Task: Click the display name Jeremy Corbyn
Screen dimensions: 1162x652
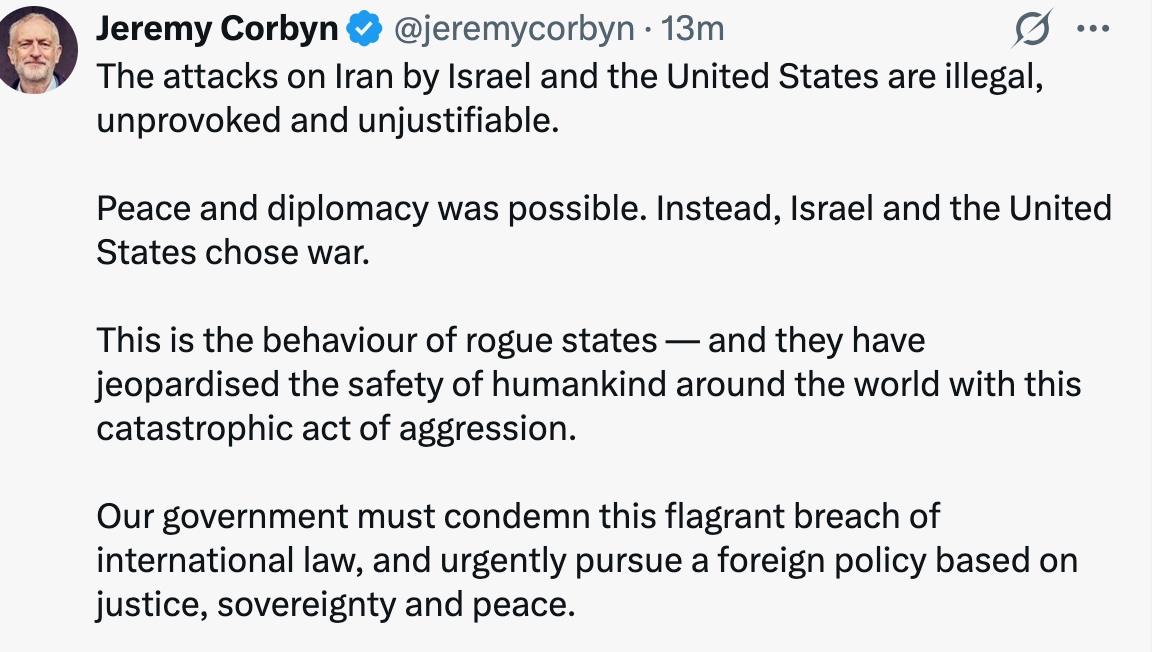Action: (217, 30)
